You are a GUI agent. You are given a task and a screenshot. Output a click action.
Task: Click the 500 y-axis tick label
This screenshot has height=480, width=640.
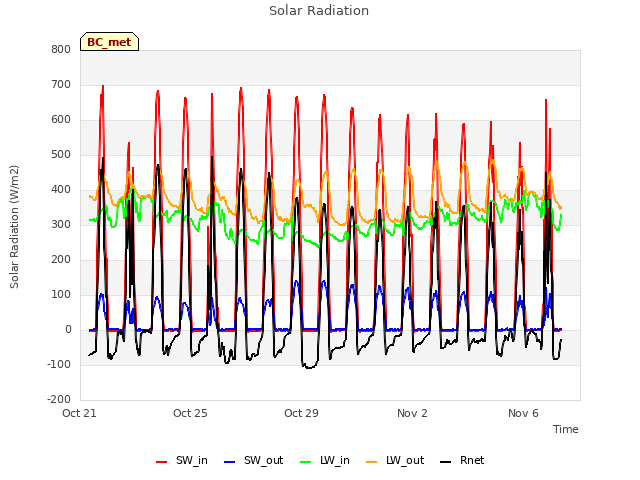tap(61, 155)
